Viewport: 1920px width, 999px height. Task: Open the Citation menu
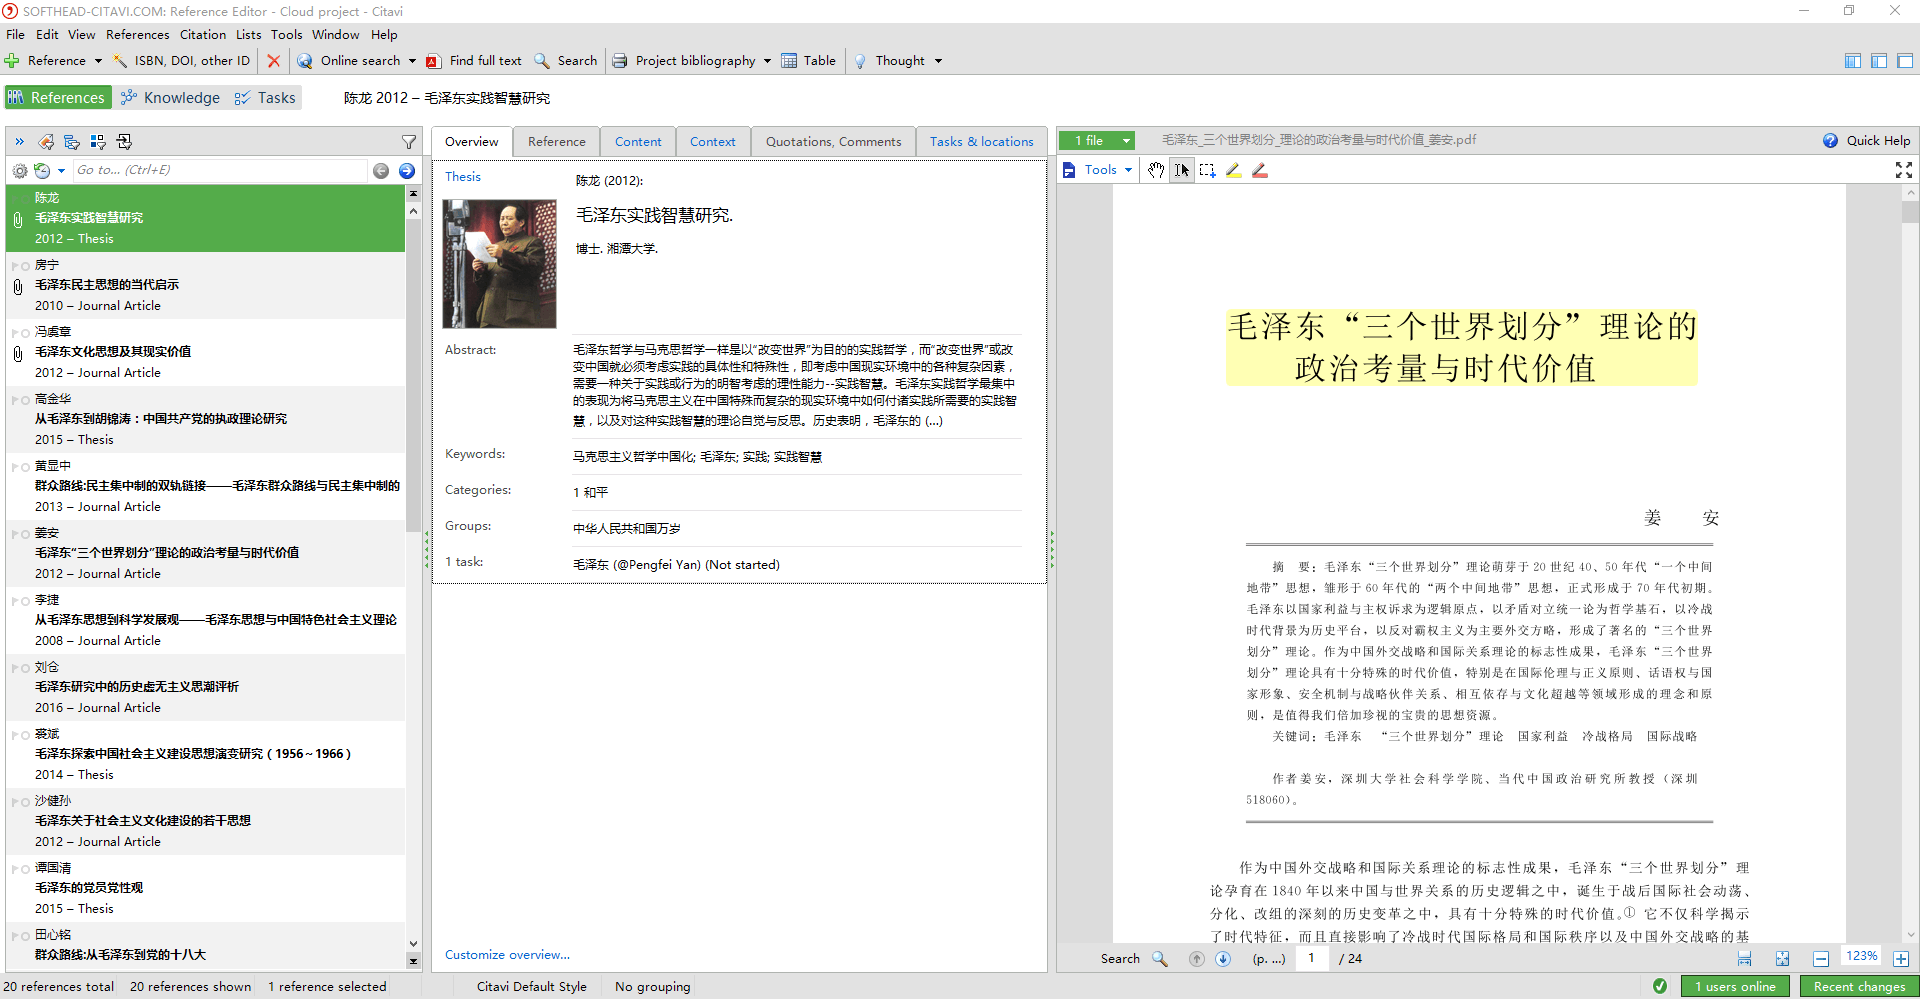tap(203, 34)
